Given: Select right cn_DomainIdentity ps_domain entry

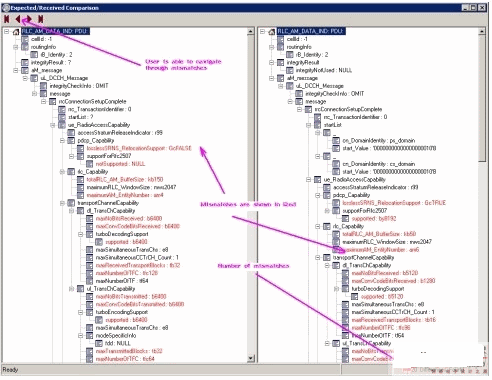Looking at the screenshot, I should pyautogui.click(x=379, y=141).
